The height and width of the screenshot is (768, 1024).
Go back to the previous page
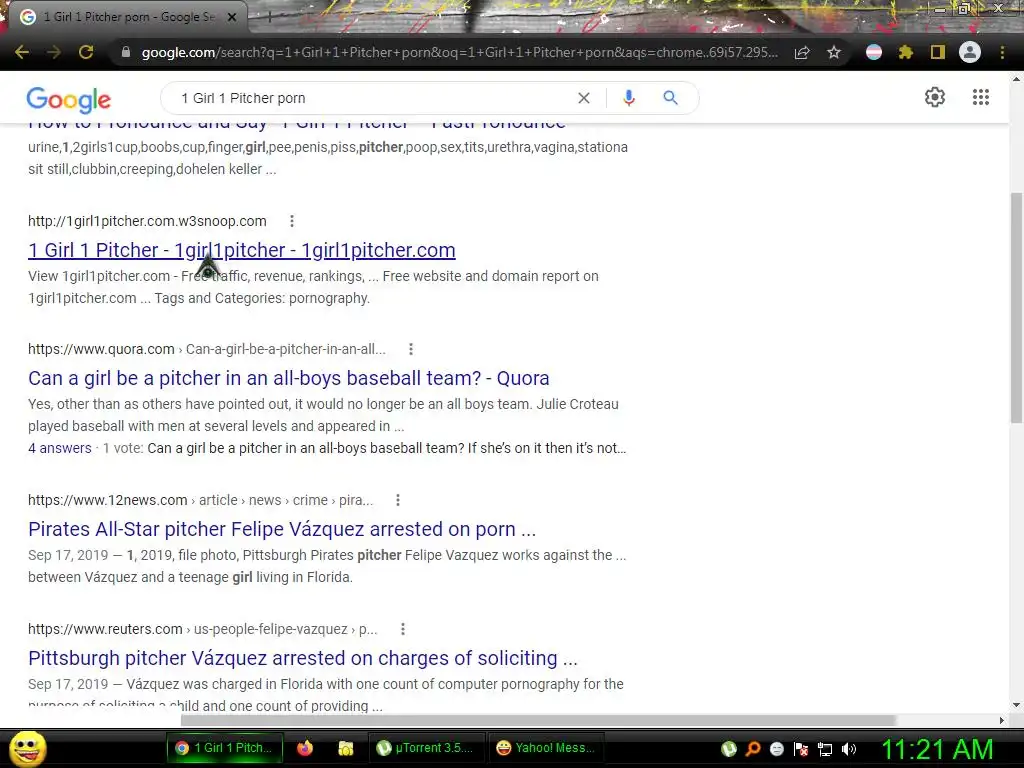22,52
